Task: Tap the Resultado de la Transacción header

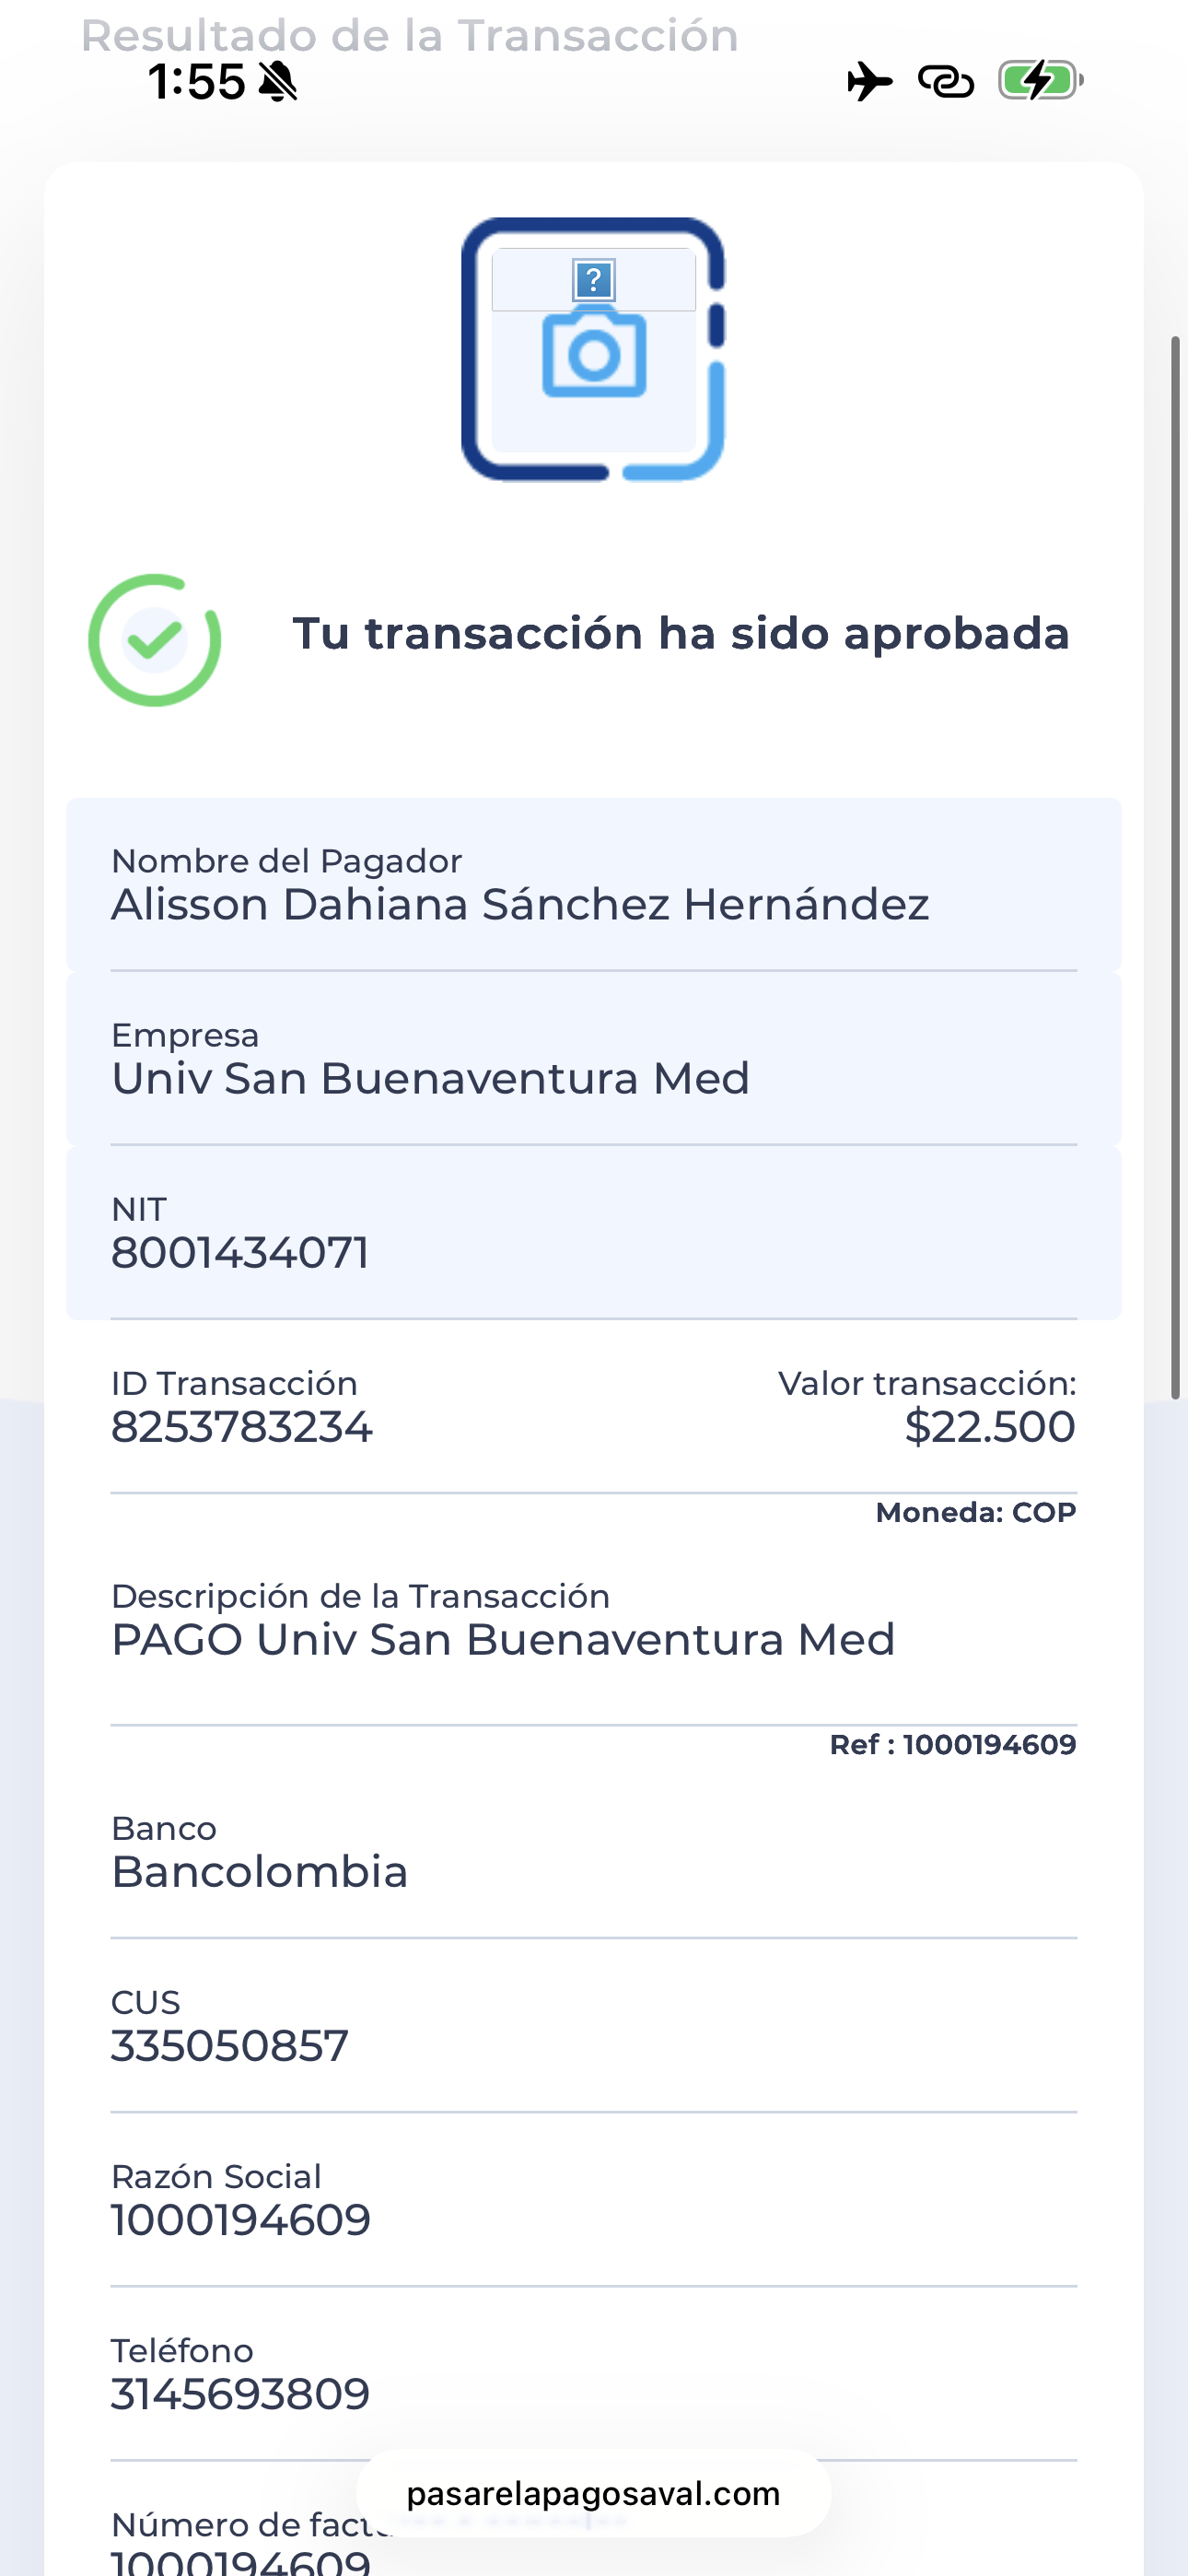Action: 410,35
